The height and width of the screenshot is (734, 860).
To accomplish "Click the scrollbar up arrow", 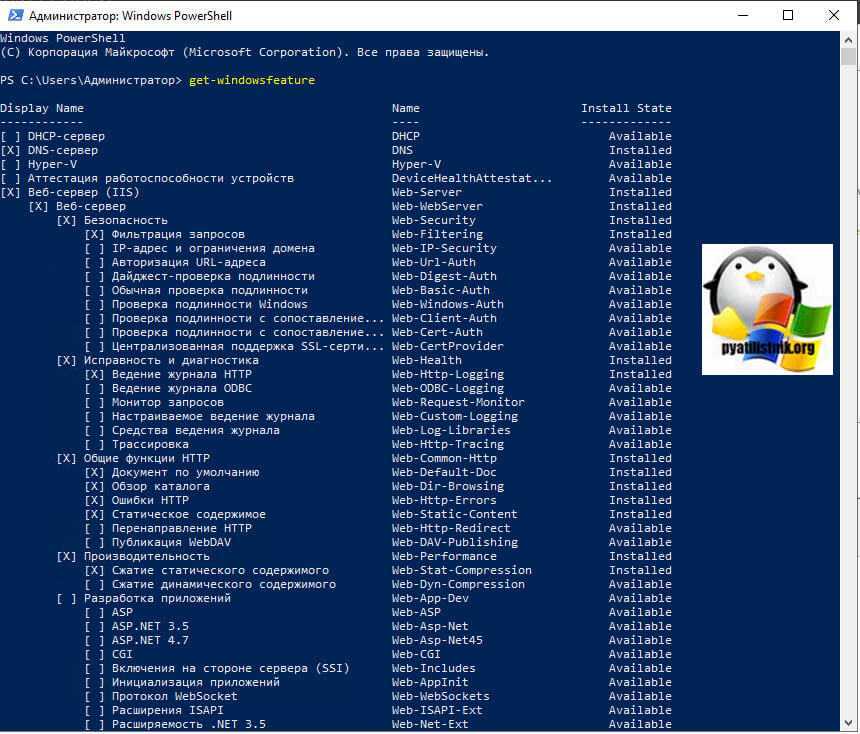I will click(x=851, y=39).
